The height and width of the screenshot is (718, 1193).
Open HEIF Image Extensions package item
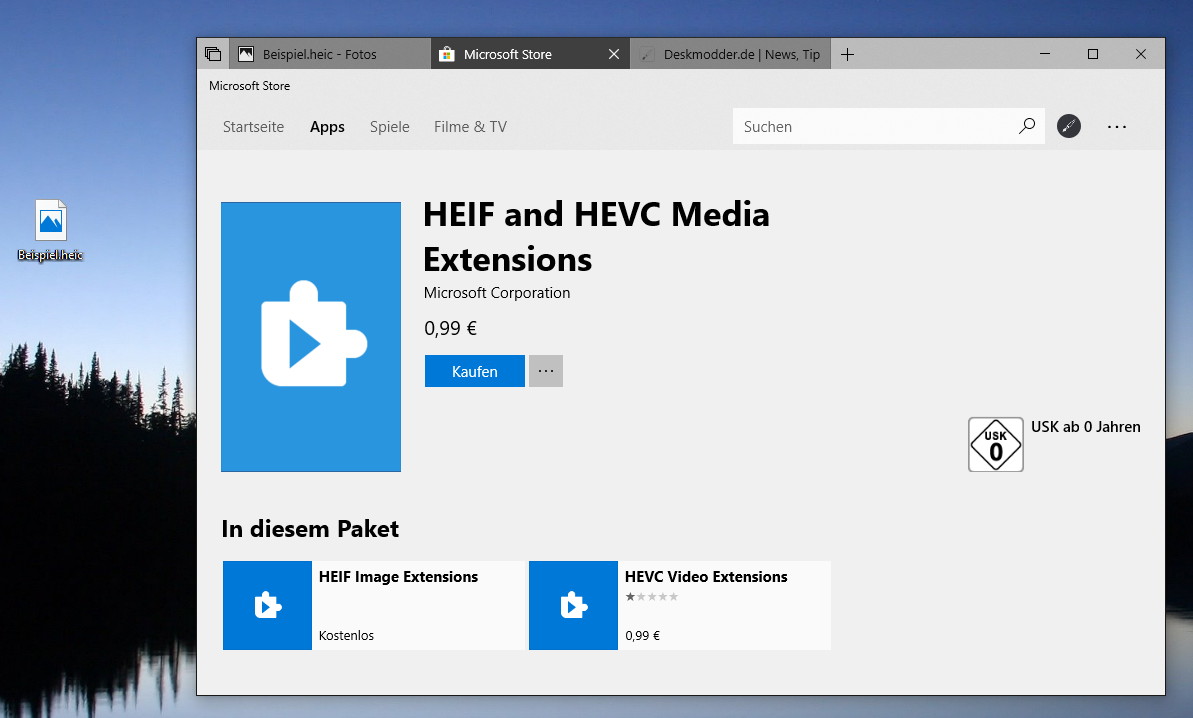click(374, 605)
